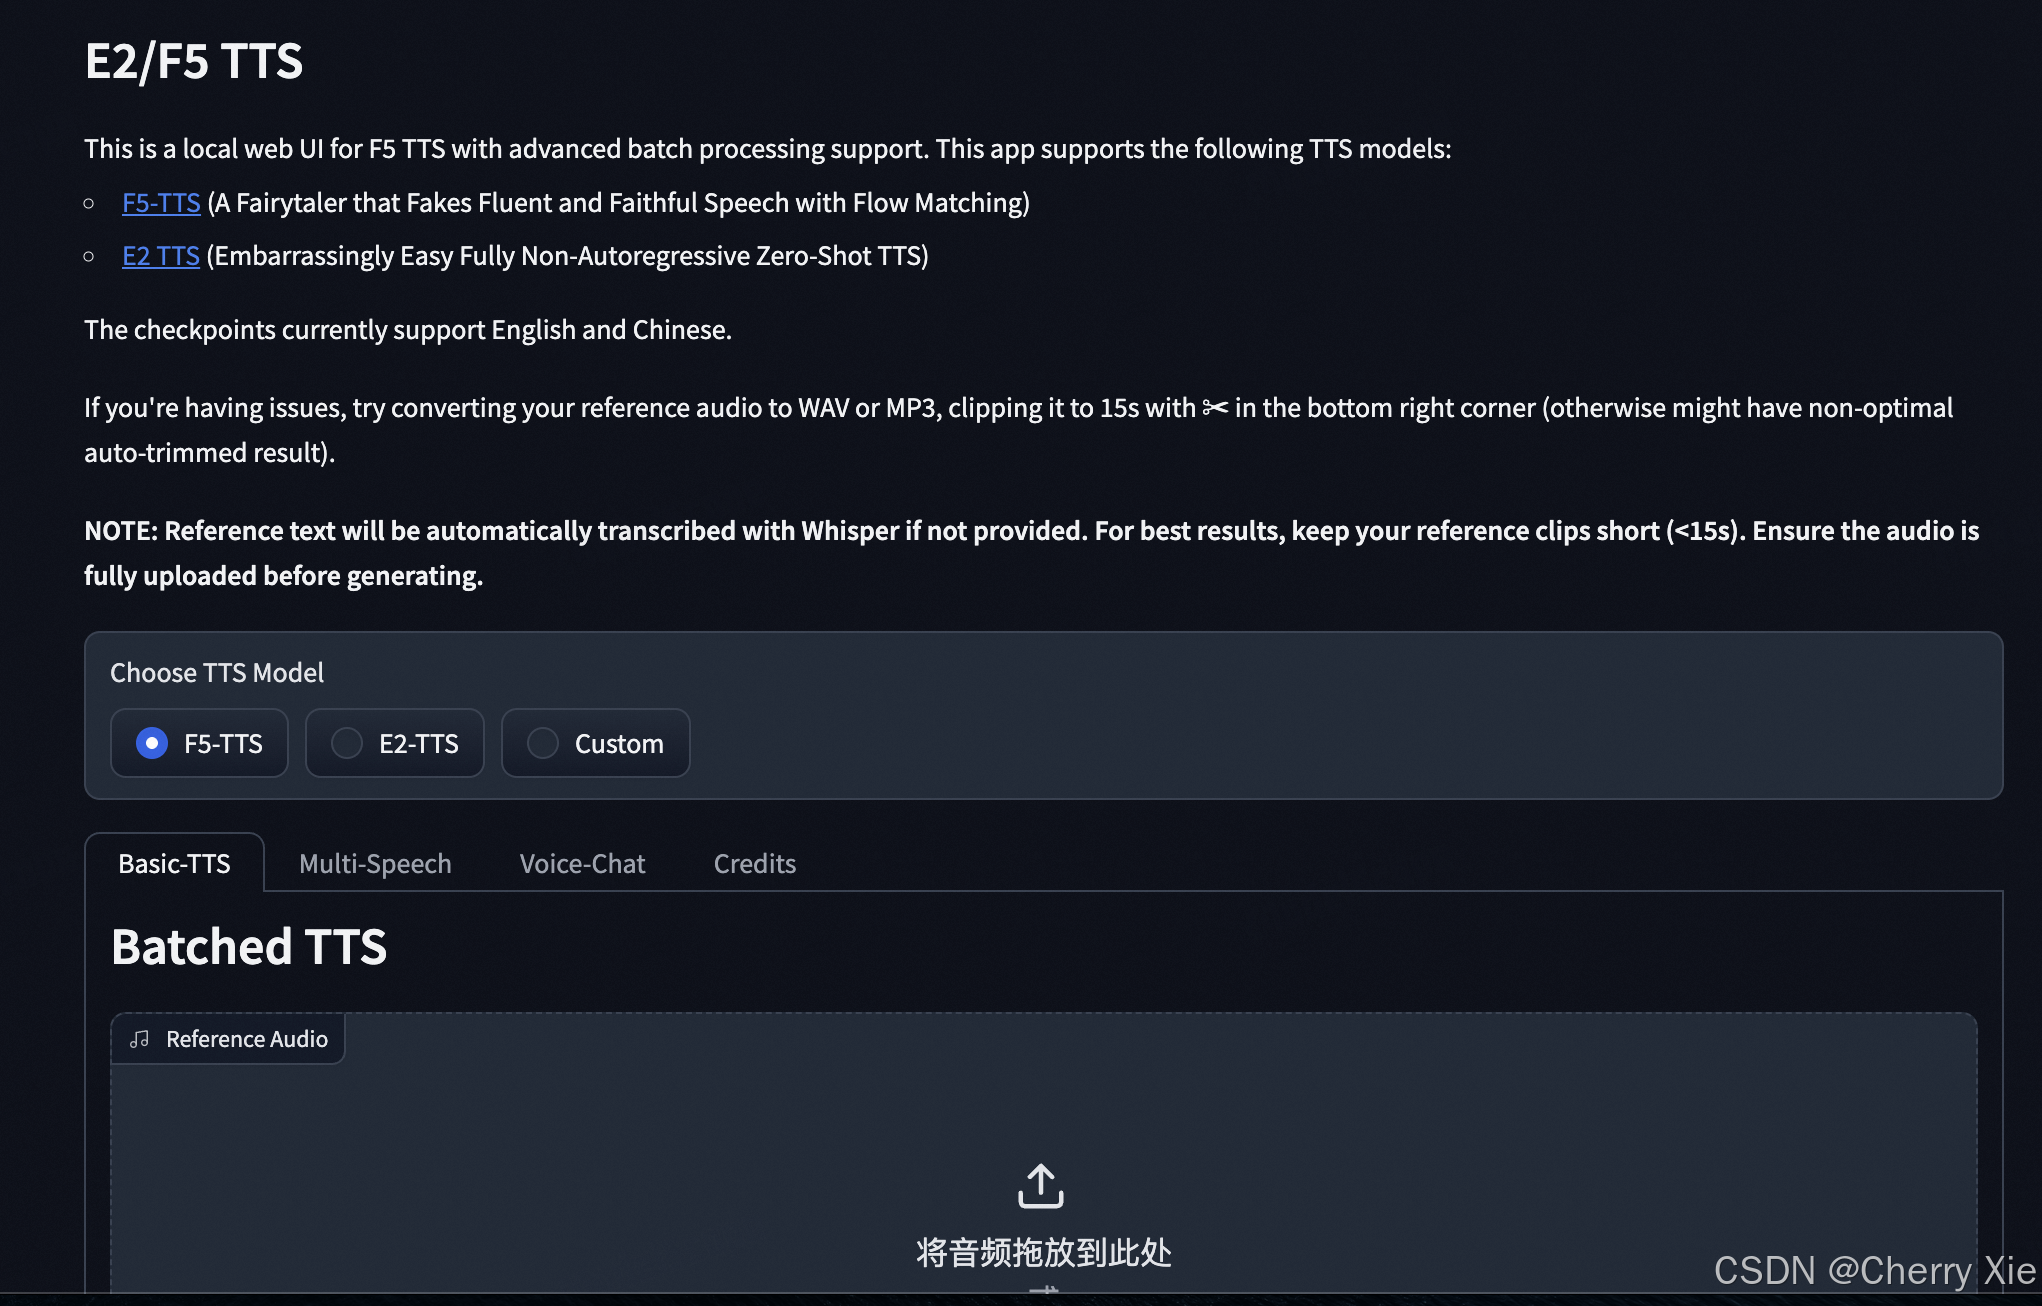
Task: Select the E2-TTS radio button
Action: tap(347, 743)
